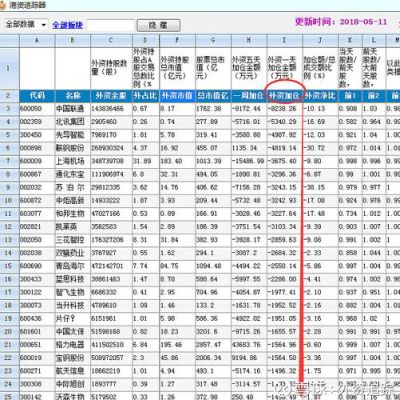Image resolution: width=400 pixels, height=400 pixels.
Task: Select the cell 宝钢股份
Action: pos(73,358)
